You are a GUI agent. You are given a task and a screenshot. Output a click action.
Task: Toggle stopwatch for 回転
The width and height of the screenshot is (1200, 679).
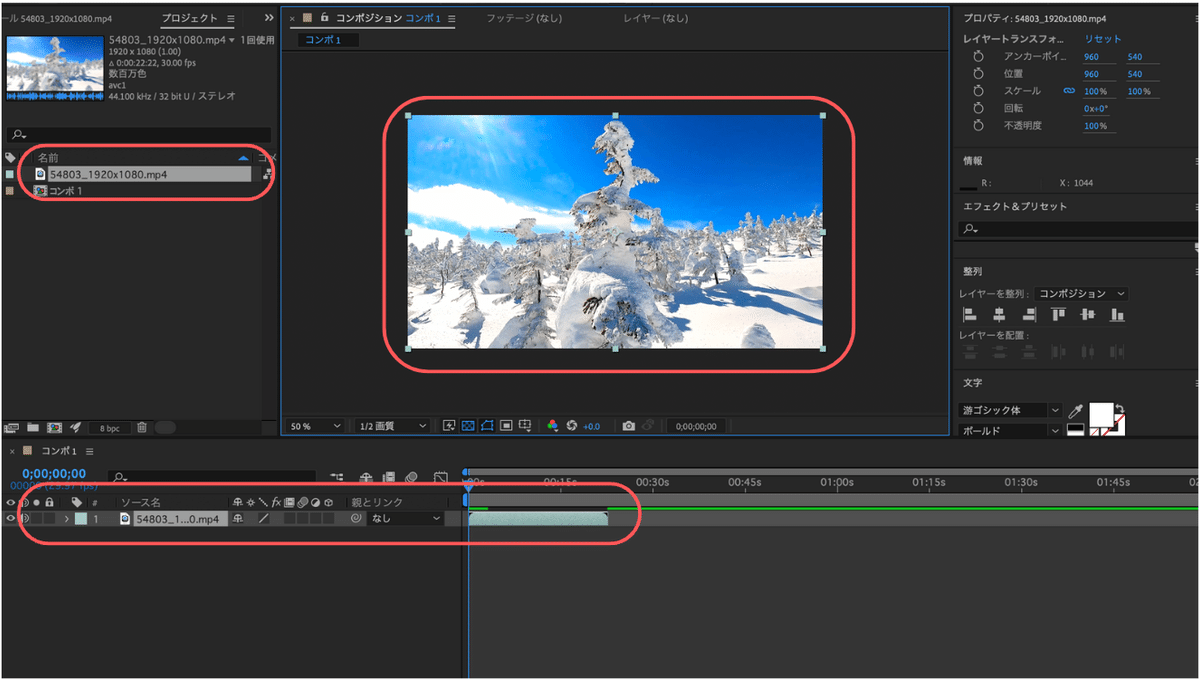pos(979,108)
